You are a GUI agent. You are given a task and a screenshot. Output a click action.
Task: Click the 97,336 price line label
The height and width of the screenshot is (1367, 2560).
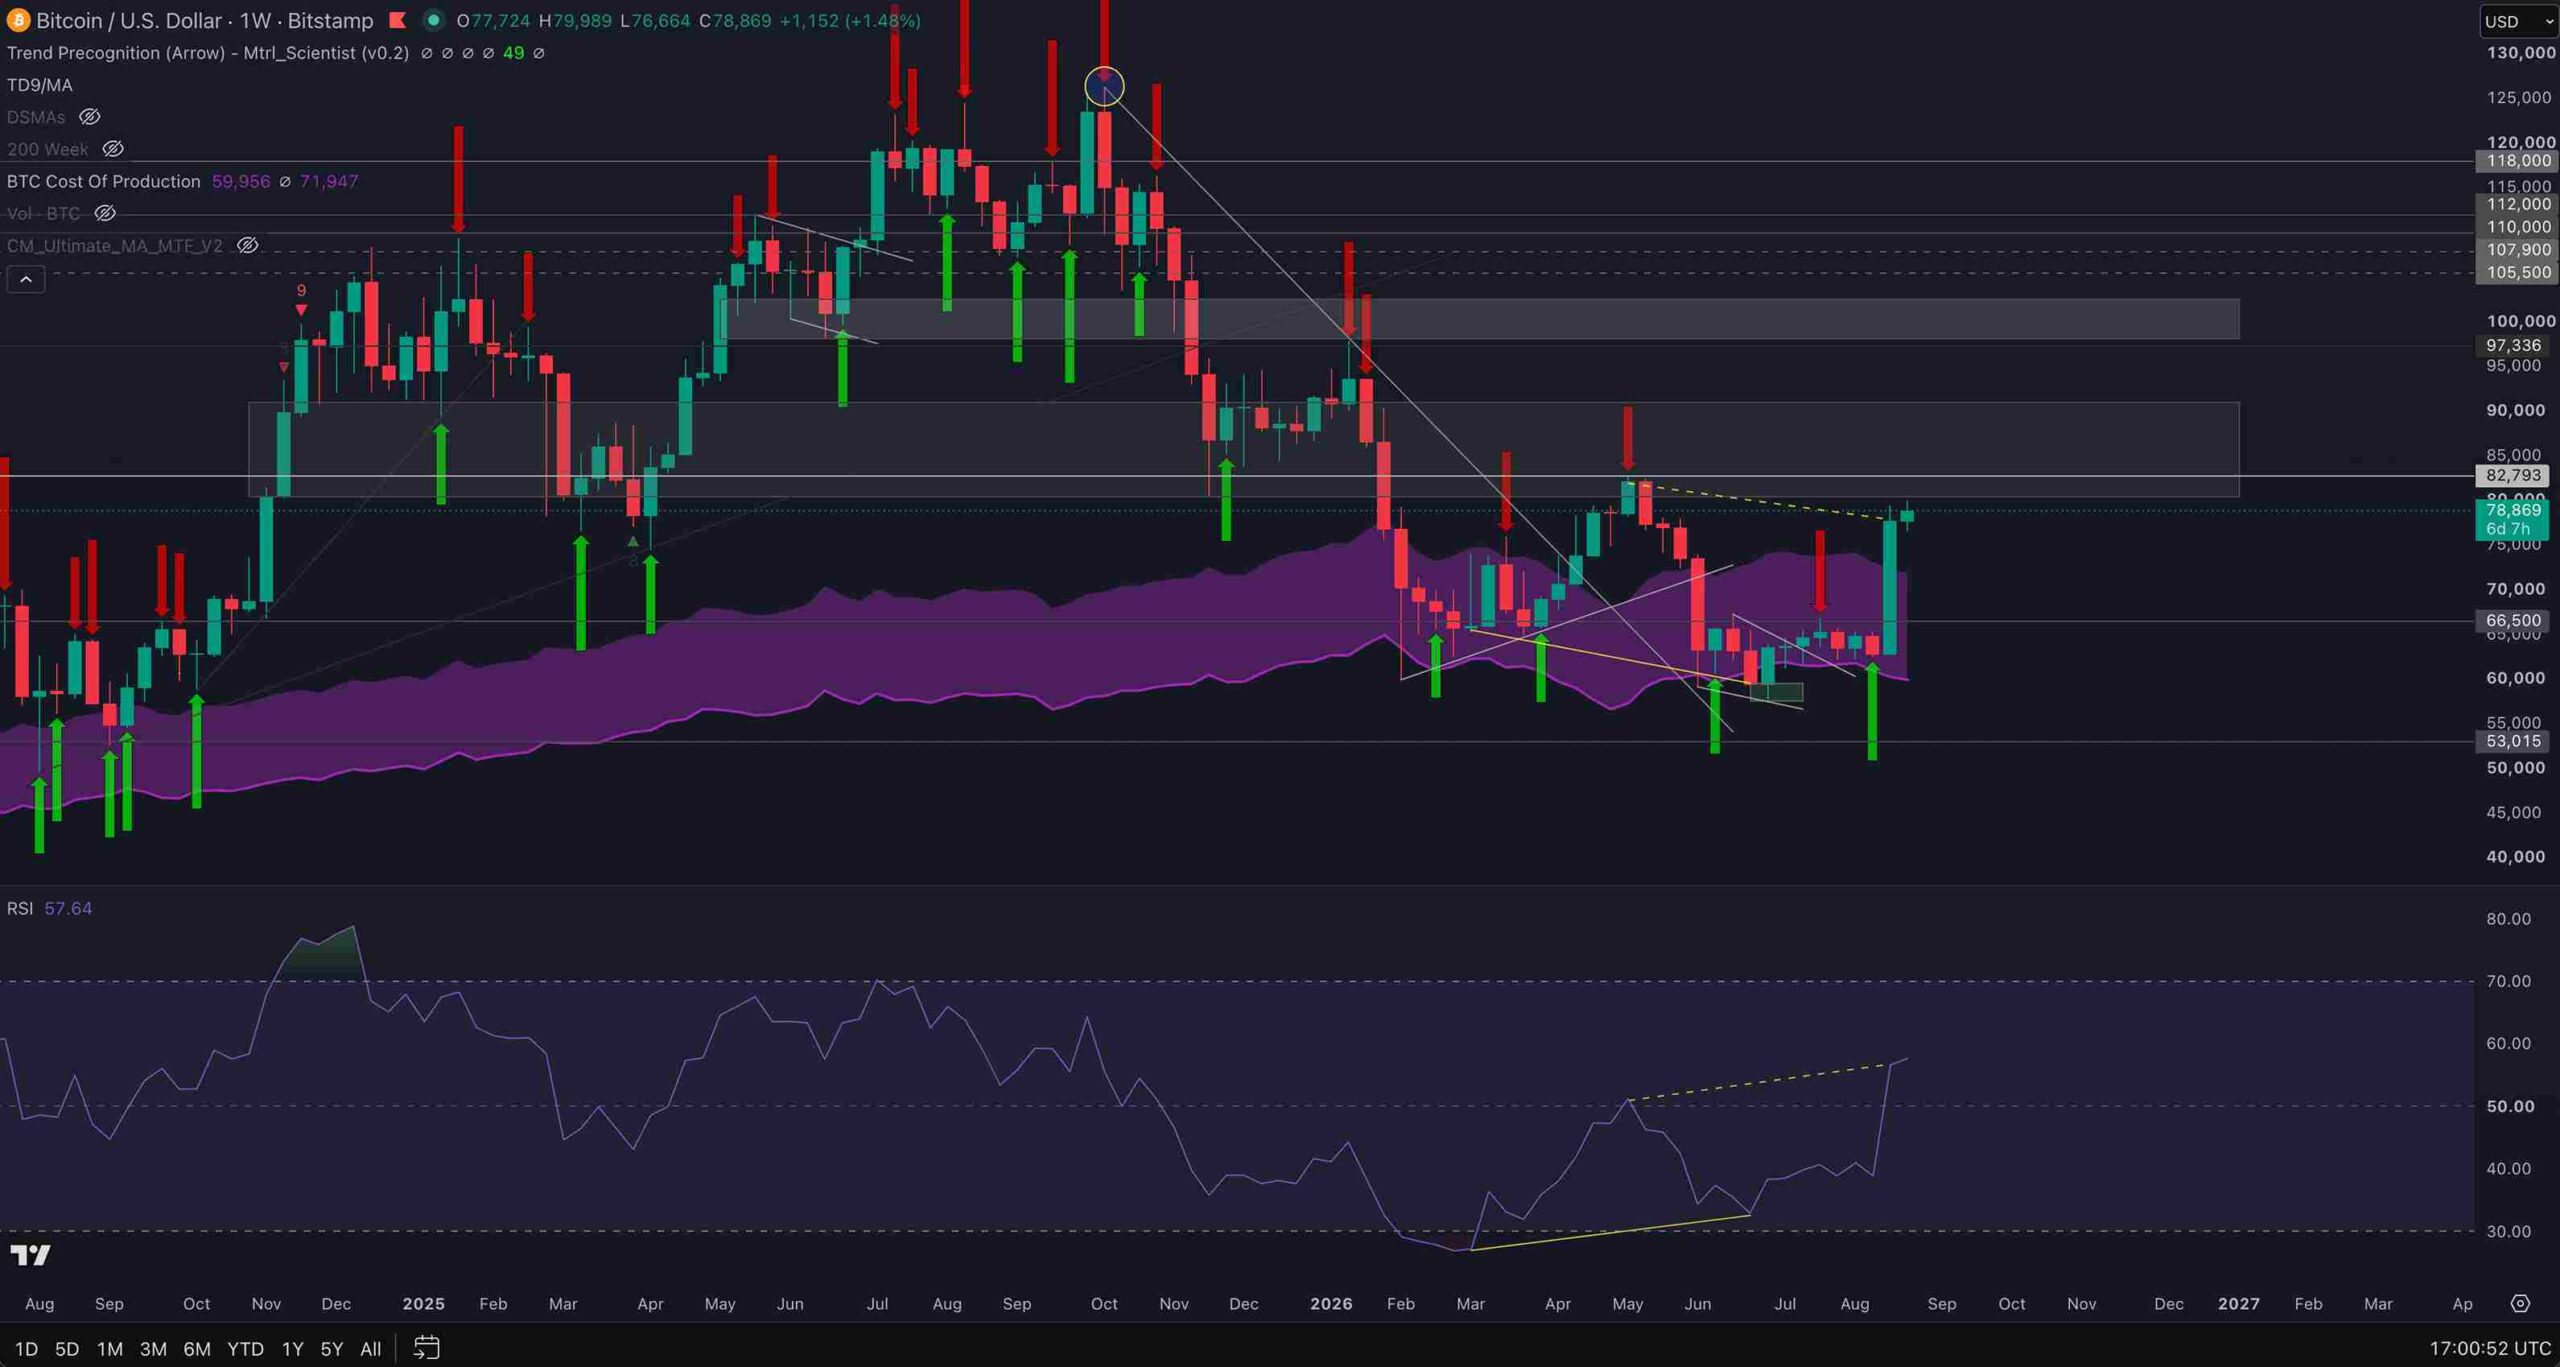pos(2514,345)
